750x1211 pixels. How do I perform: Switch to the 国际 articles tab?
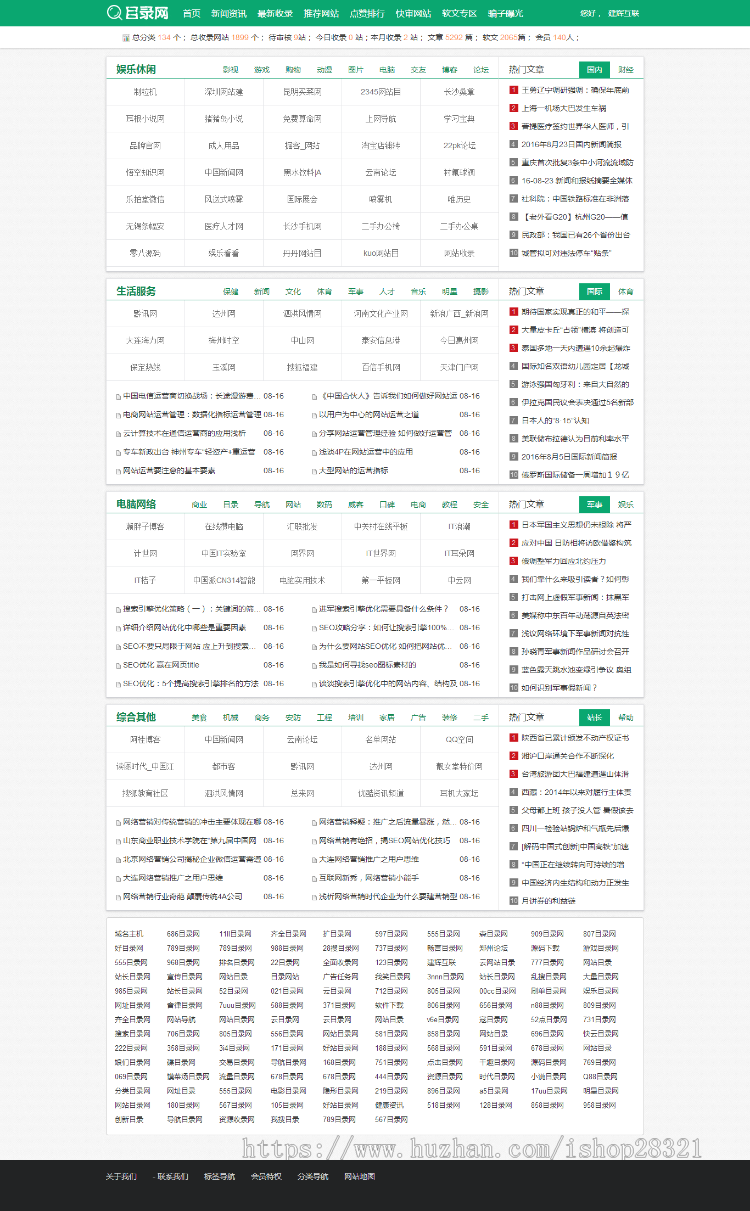594,292
